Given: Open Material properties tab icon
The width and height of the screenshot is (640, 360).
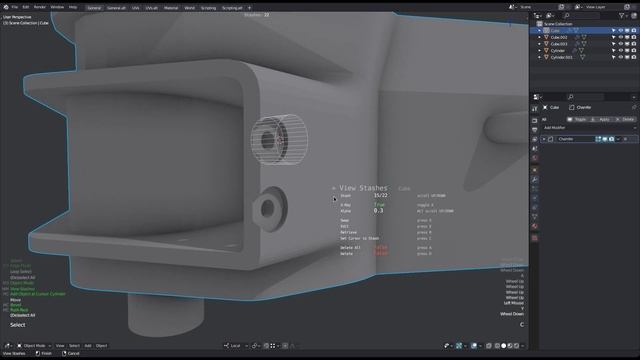Looking at the screenshot, I should coord(535,226).
